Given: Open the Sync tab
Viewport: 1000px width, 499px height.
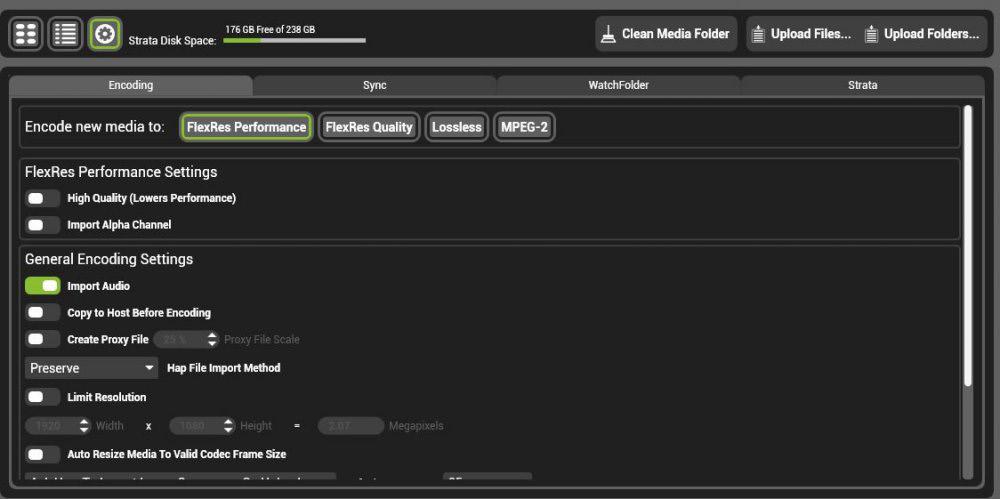Looking at the screenshot, I should 374,86.
